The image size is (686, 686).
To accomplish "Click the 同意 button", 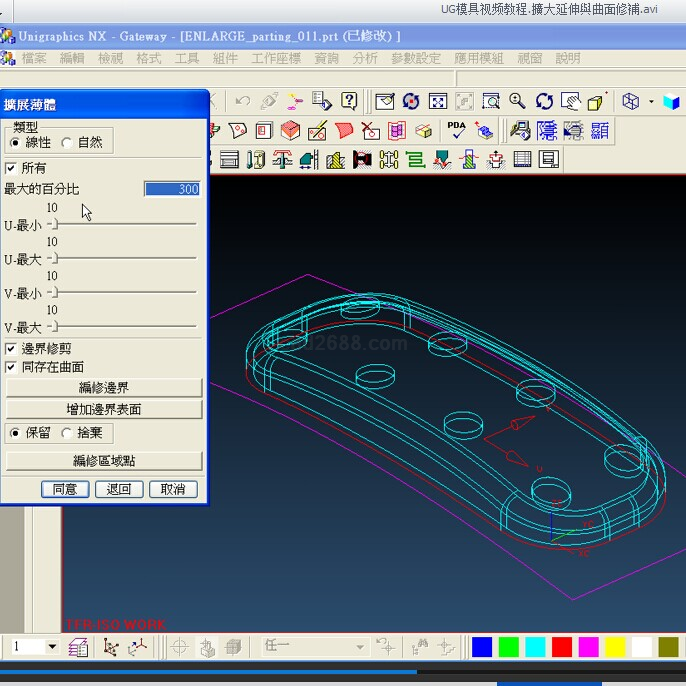I will [65, 489].
